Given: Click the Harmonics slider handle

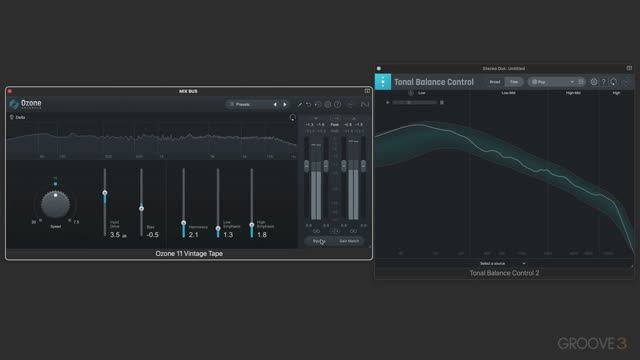Looking at the screenshot, I should 184,223.
